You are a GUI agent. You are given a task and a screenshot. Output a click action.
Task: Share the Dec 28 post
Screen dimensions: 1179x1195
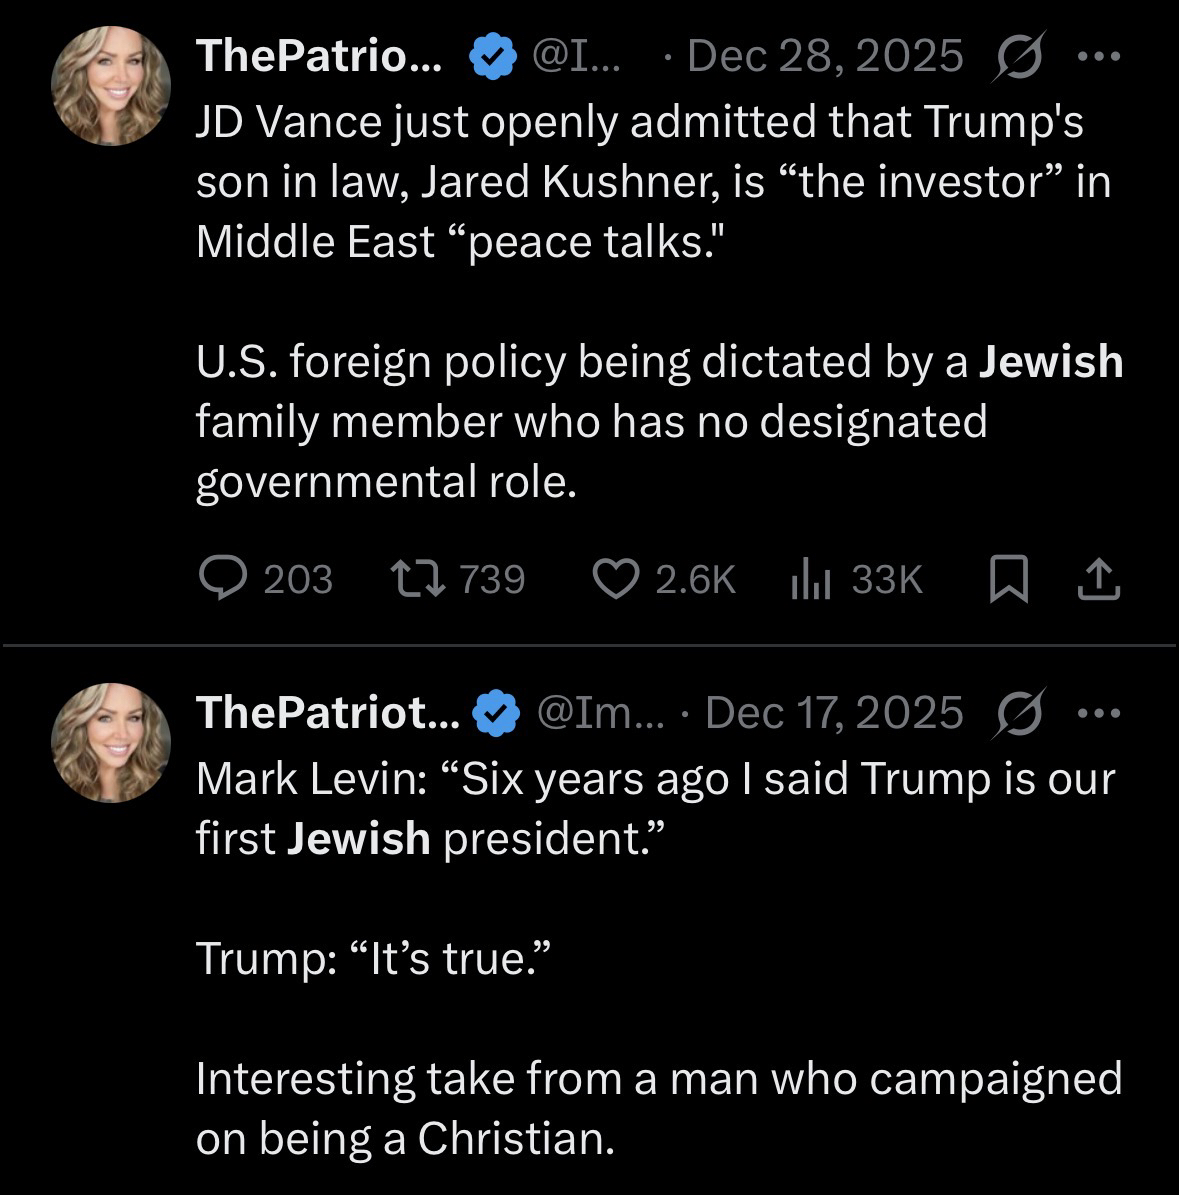[1098, 579]
